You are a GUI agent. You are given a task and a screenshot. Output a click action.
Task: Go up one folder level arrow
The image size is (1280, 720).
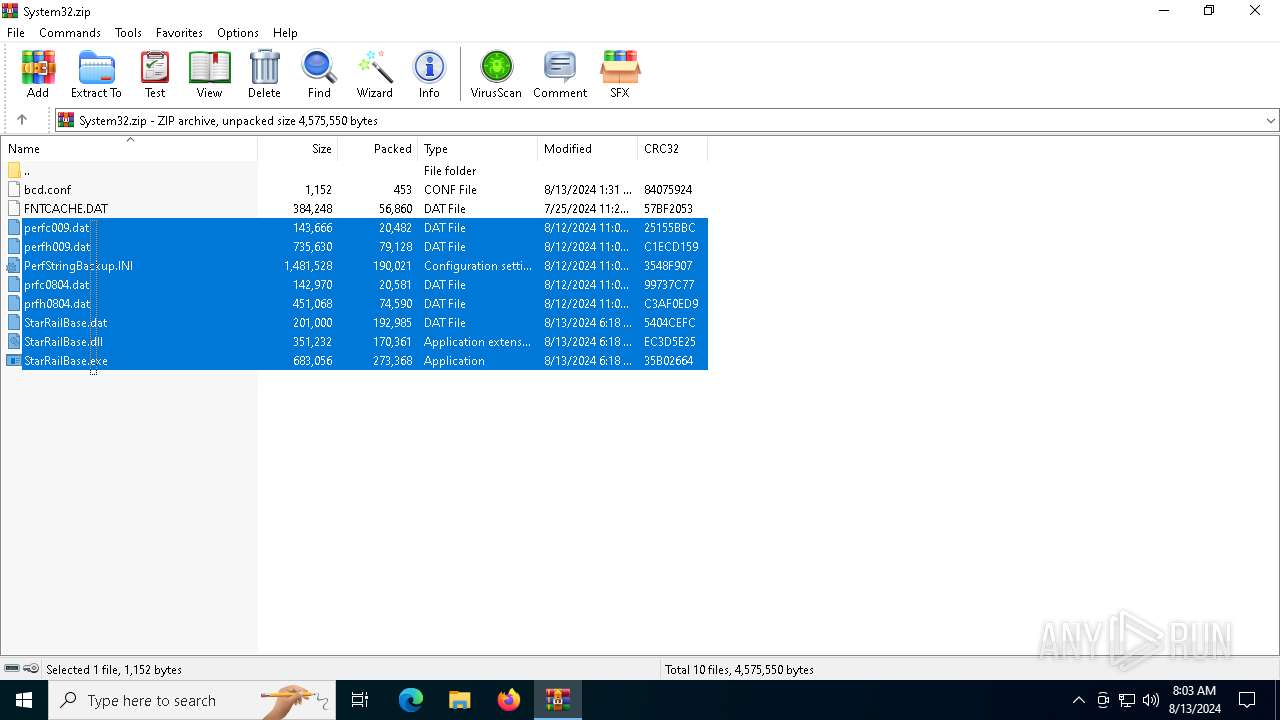coord(22,120)
